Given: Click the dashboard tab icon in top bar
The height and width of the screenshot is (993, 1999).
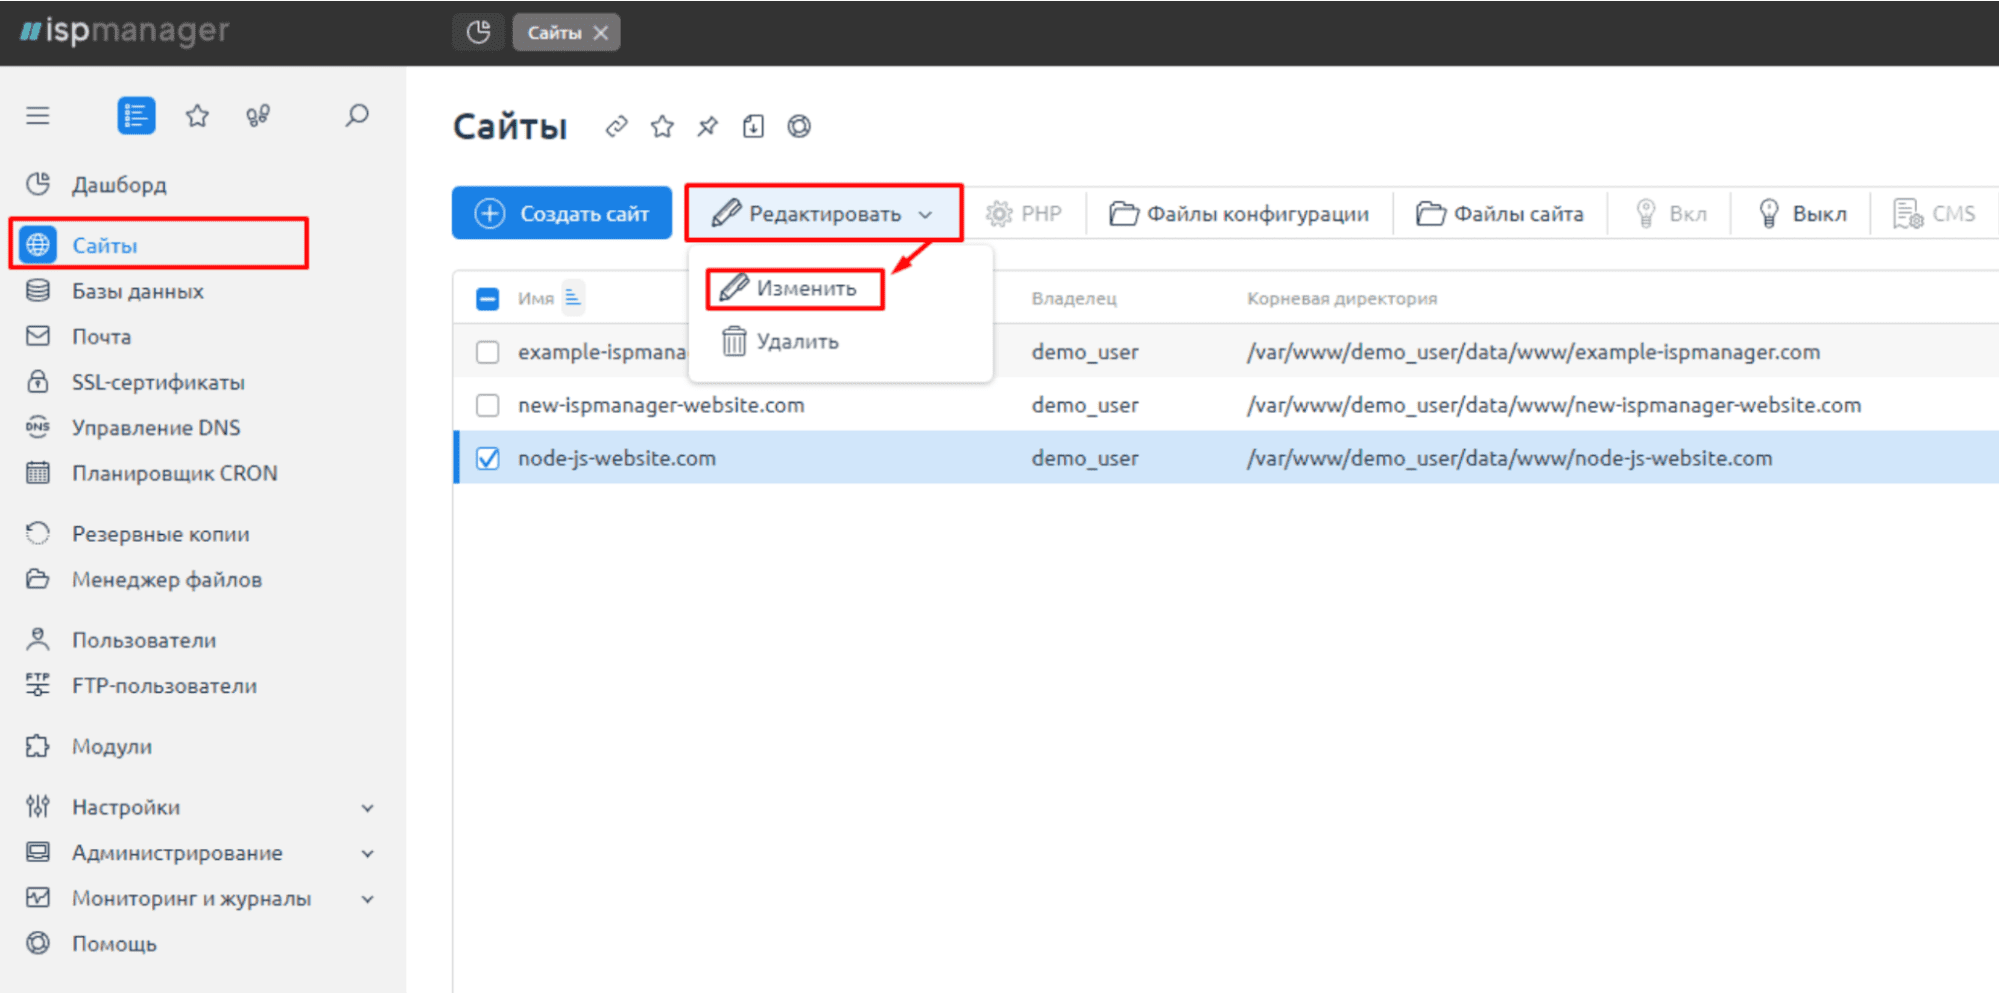Looking at the screenshot, I should click(x=479, y=32).
